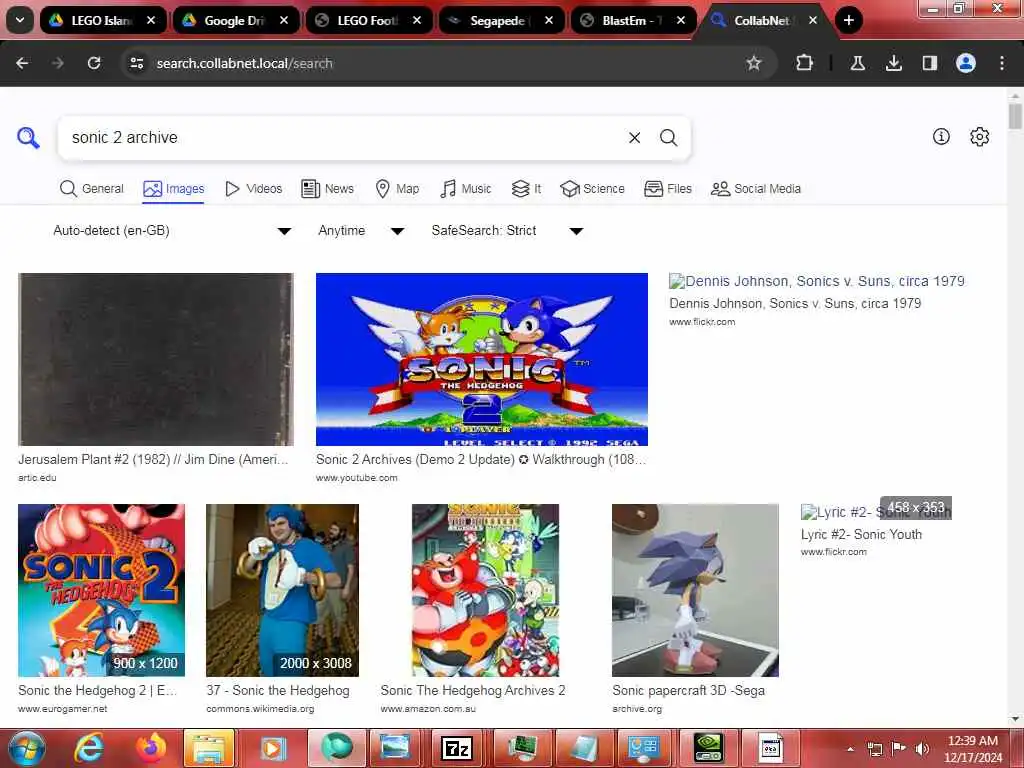Open the browser downloads icon
This screenshot has width=1024, height=768.
893,63
